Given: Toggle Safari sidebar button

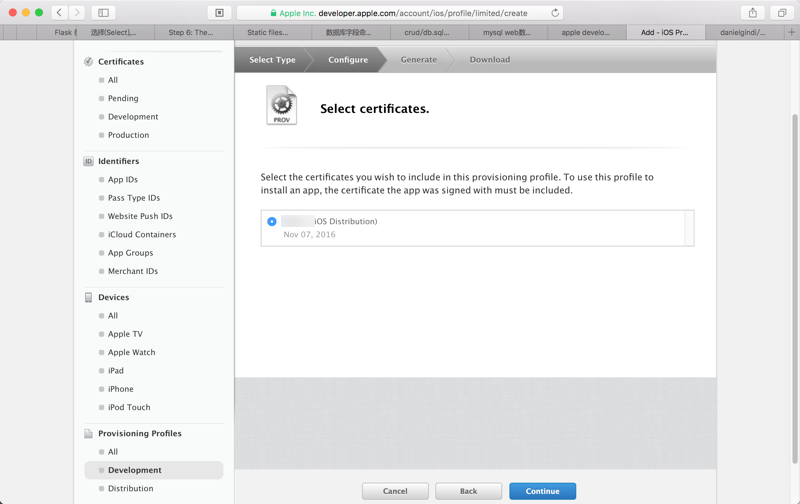Looking at the screenshot, I should click(x=103, y=13).
